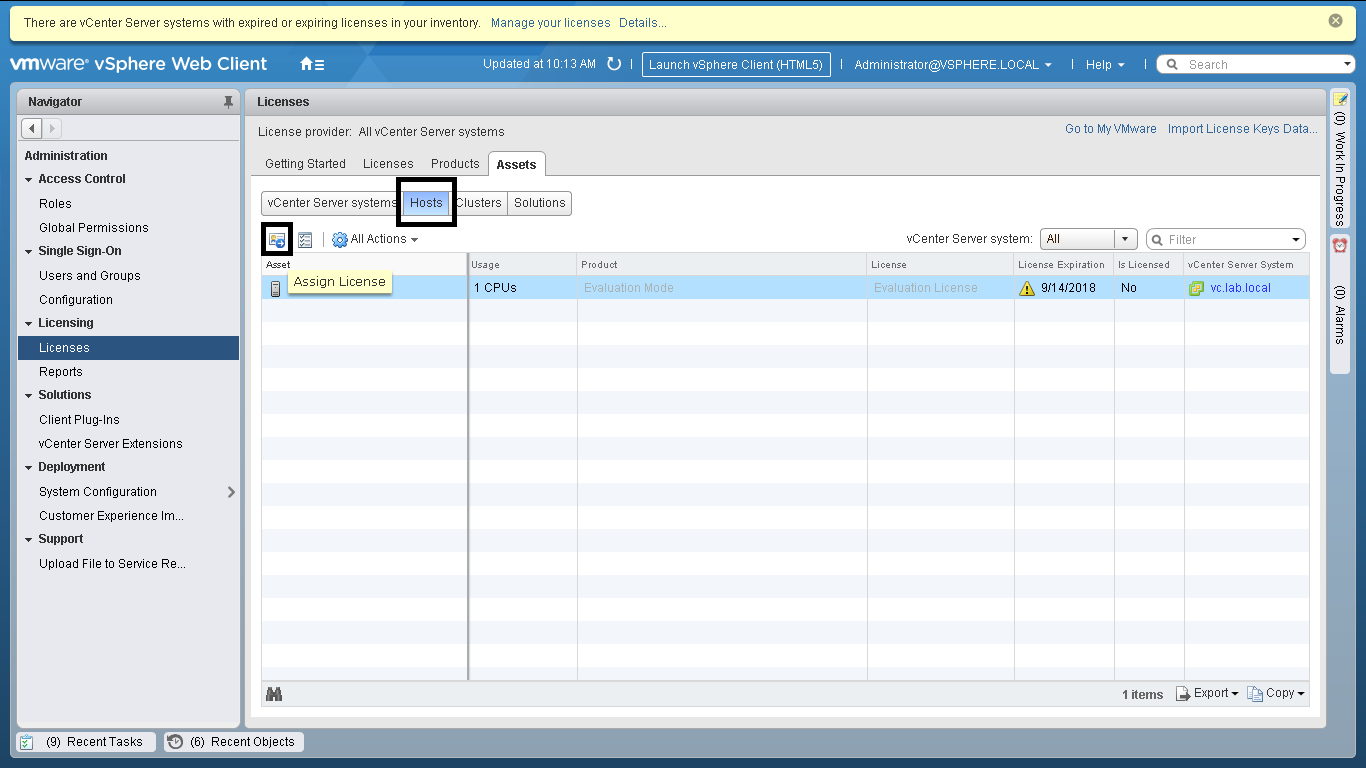Click the binoculars find icon
1366x768 pixels.
point(274,694)
